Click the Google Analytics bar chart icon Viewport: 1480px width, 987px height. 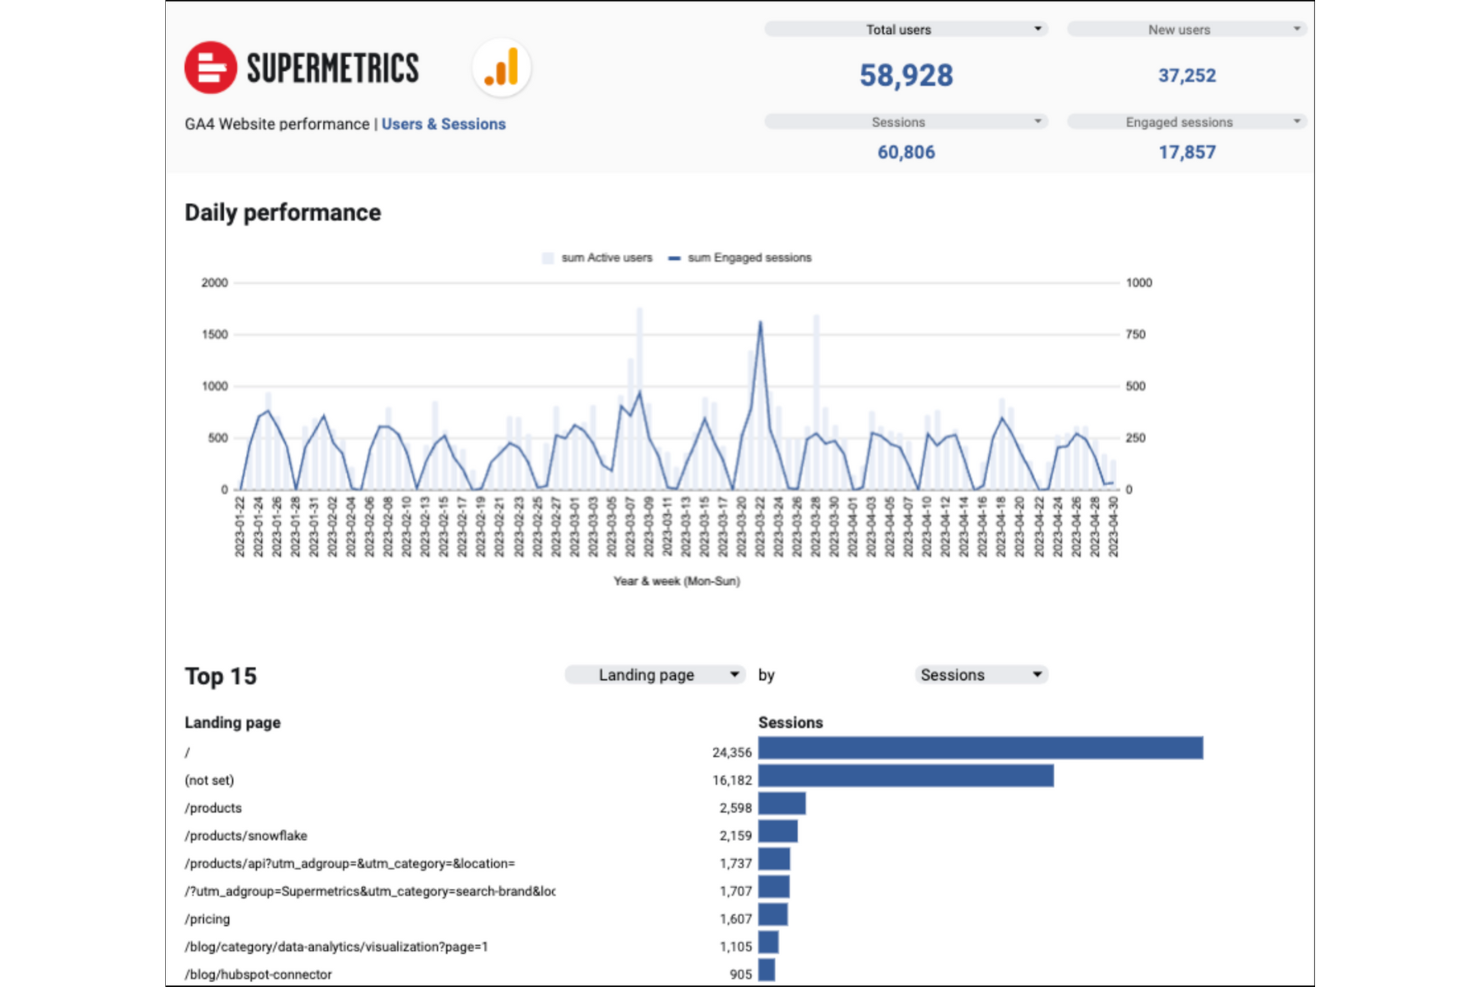[x=501, y=68]
